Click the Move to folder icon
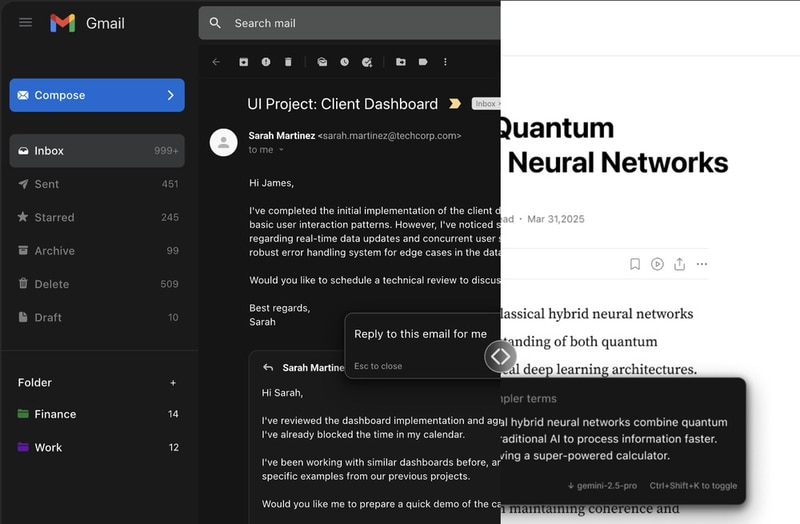Screen dimensions: 800x524 click(400, 62)
